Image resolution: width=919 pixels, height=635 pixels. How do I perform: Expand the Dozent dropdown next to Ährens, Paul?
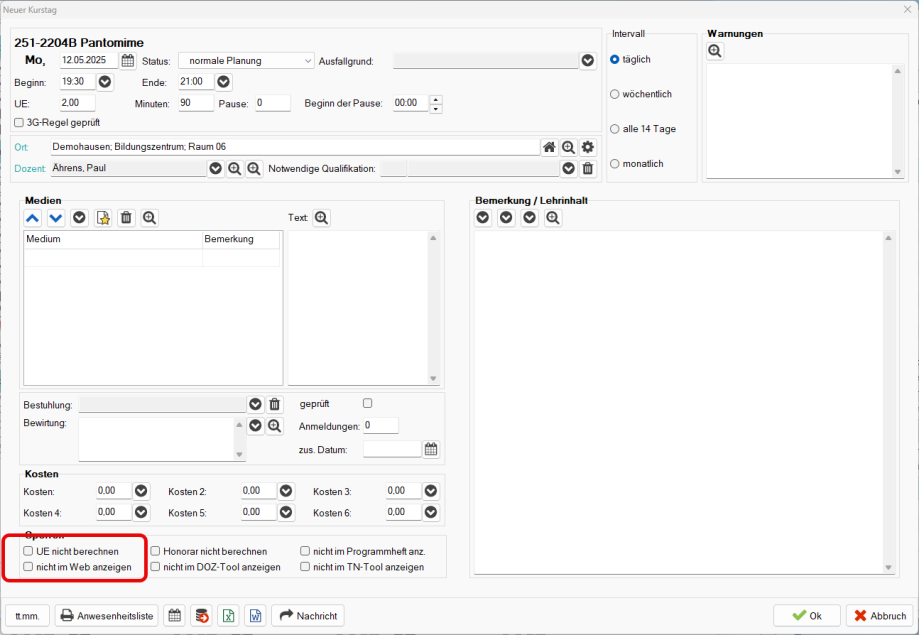coord(216,169)
